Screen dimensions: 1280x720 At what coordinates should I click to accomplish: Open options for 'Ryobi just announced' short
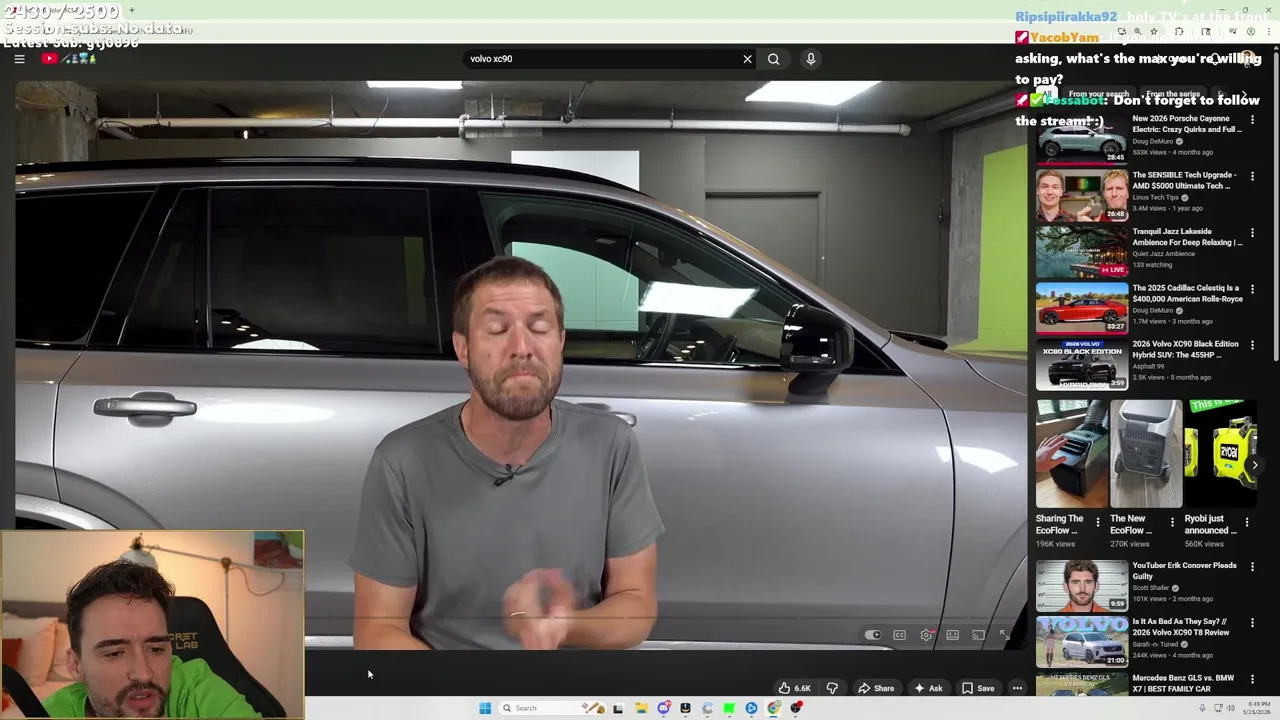pyautogui.click(x=1246, y=522)
